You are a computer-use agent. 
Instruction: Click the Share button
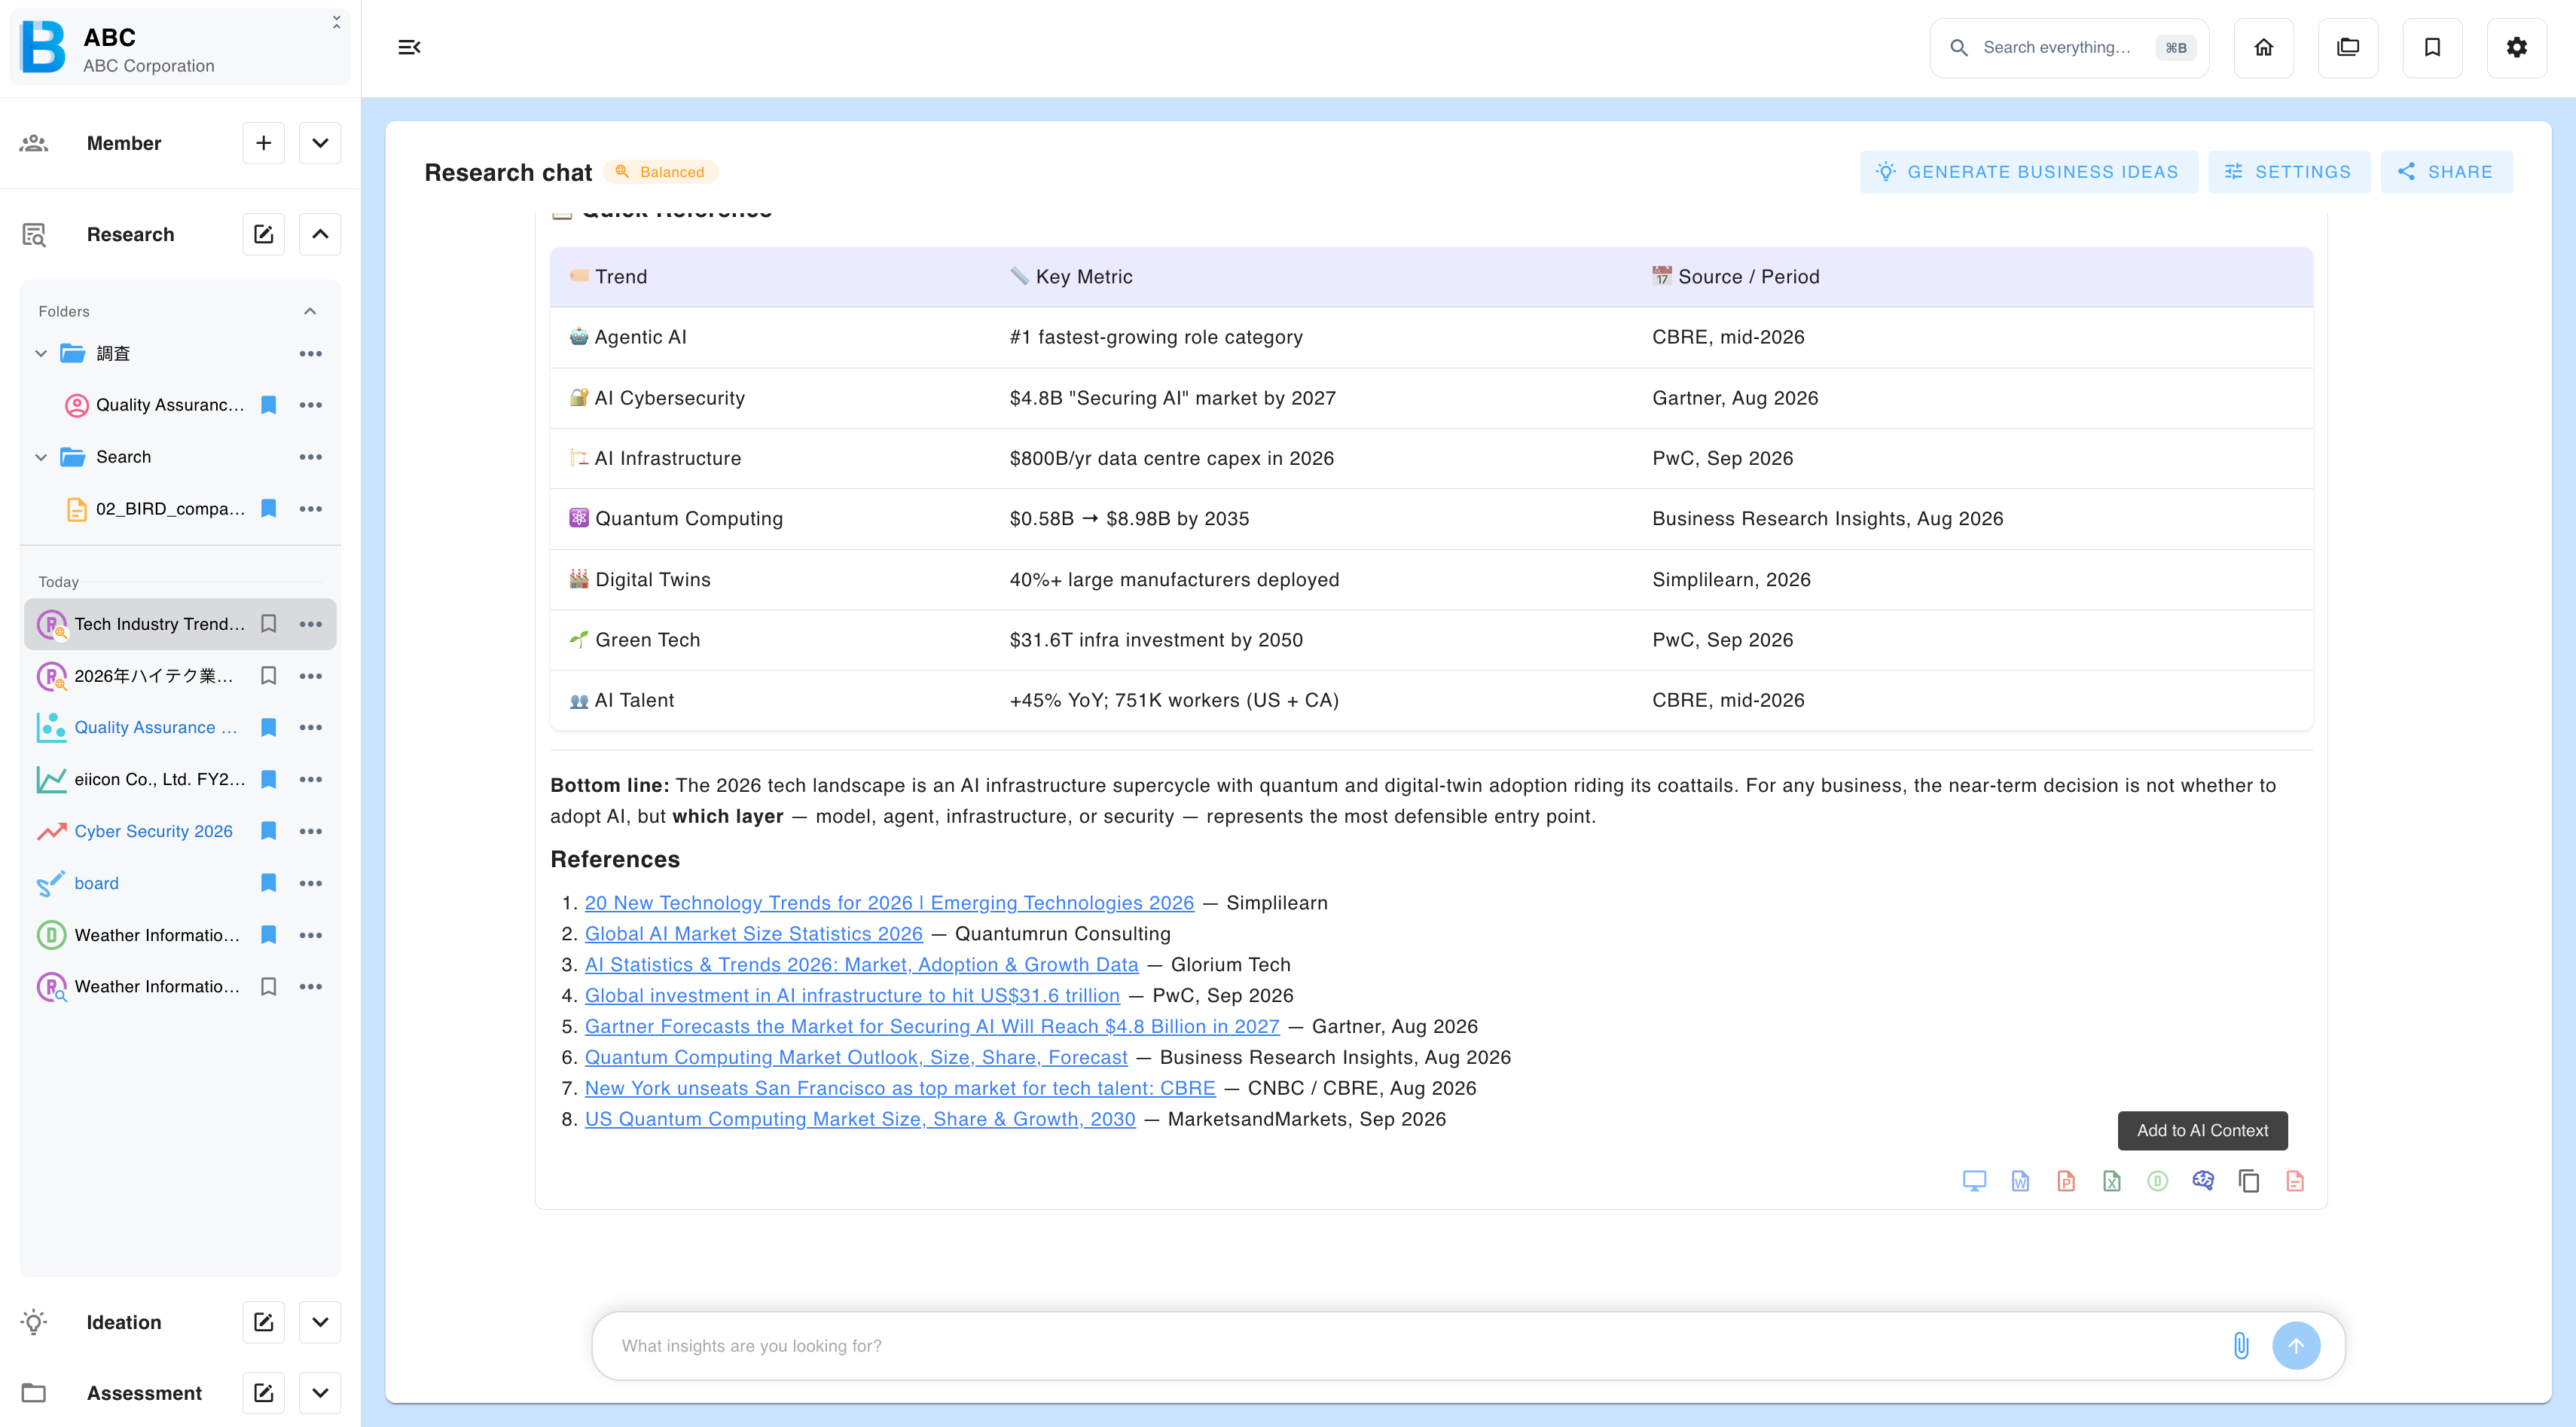(x=2446, y=172)
